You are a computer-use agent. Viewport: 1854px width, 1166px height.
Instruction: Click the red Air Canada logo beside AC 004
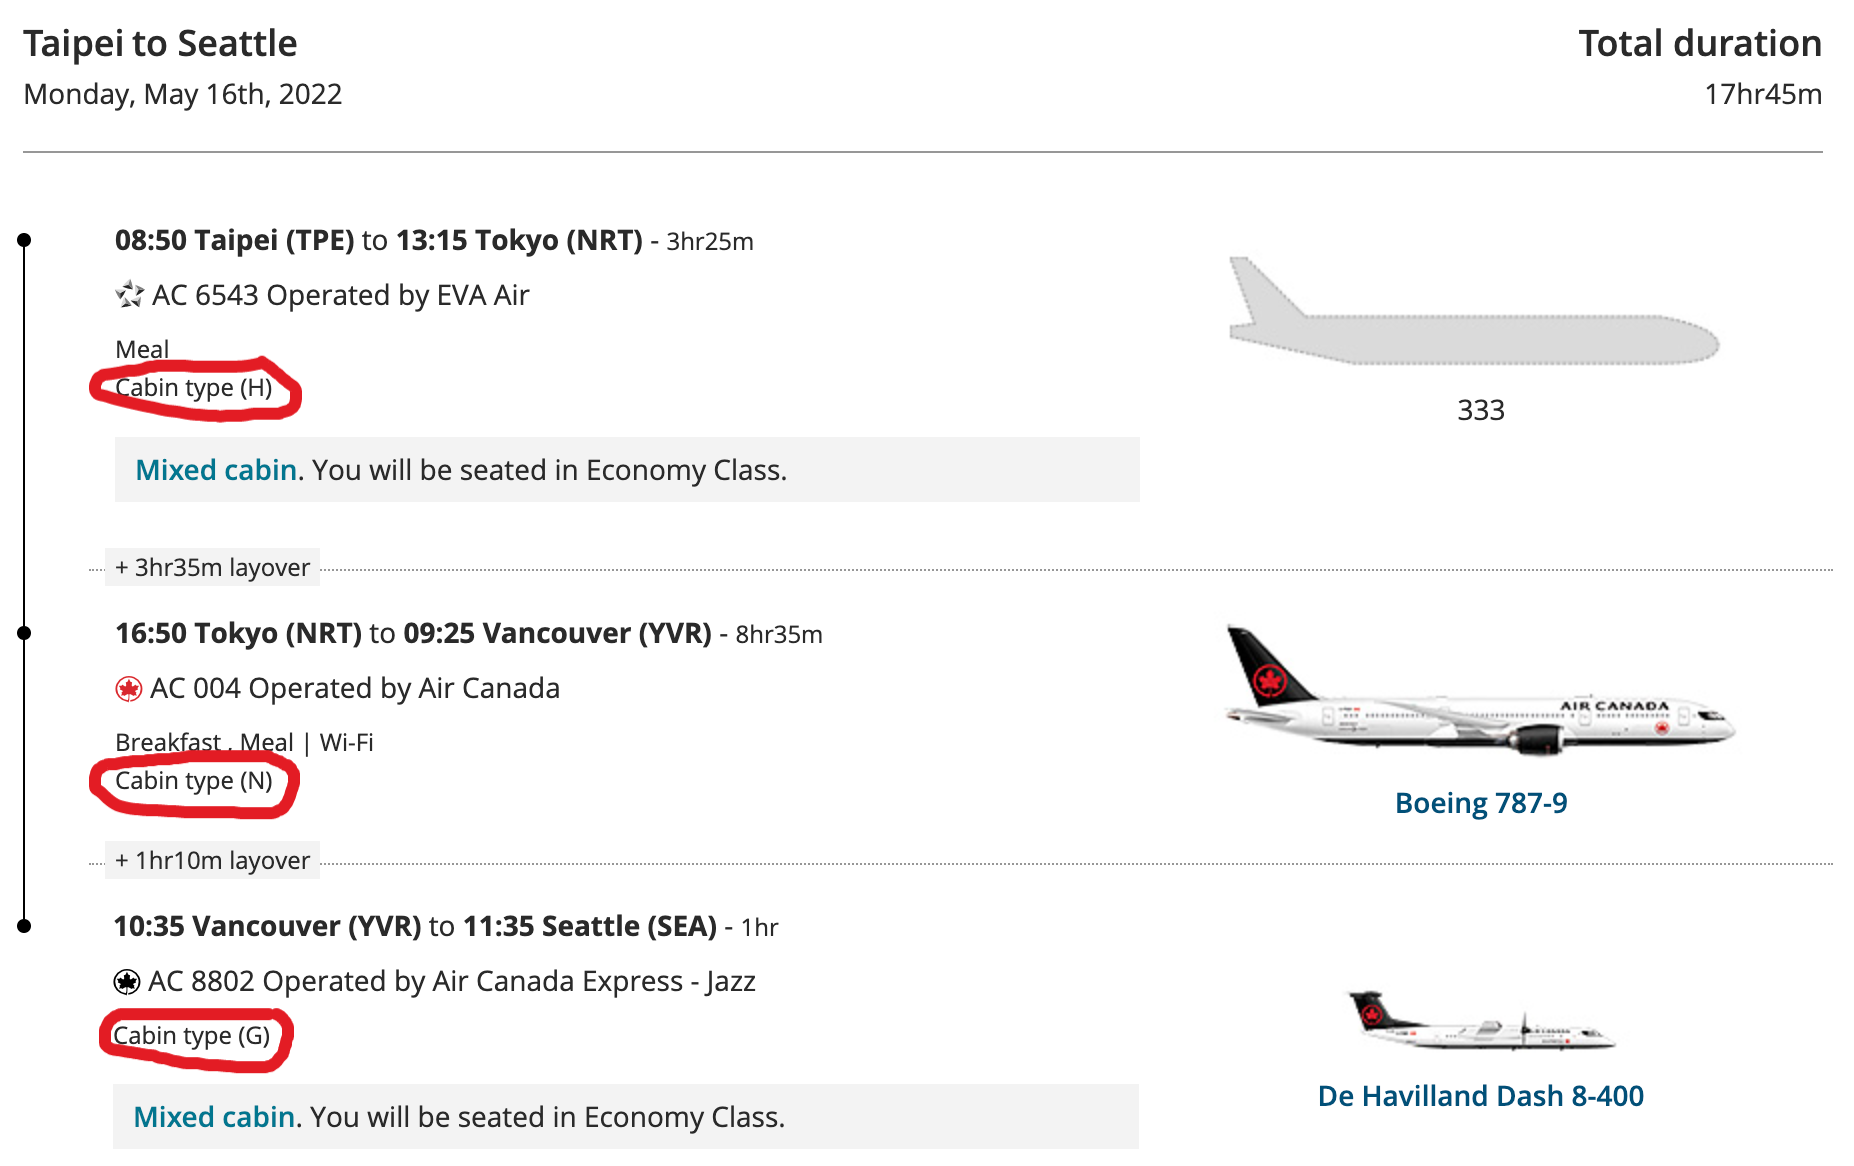click(x=128, y=688)
